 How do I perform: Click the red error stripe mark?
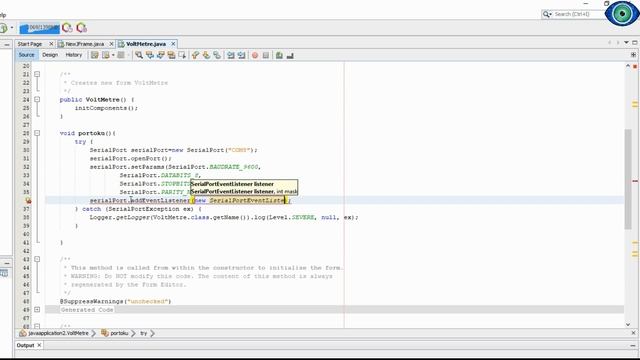(x=635, y=181)
